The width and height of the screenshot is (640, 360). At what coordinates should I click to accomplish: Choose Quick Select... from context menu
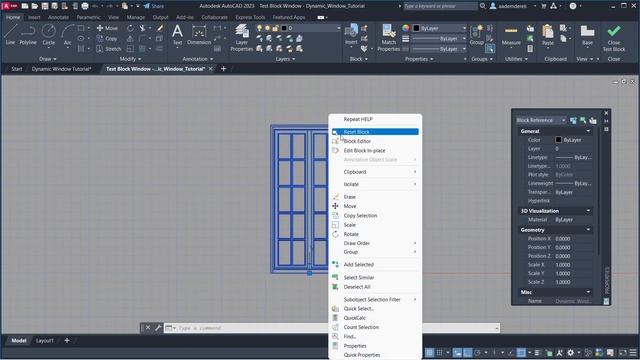point(375,309)
